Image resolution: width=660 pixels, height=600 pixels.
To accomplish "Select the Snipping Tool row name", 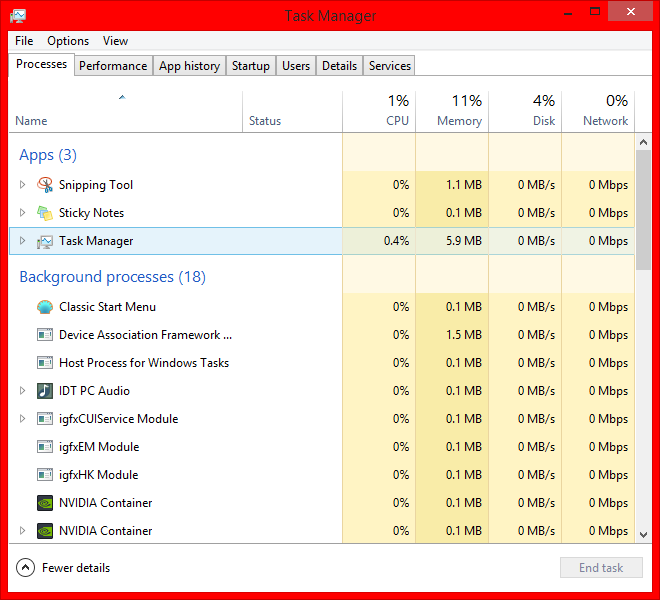I will coord(96,185).
